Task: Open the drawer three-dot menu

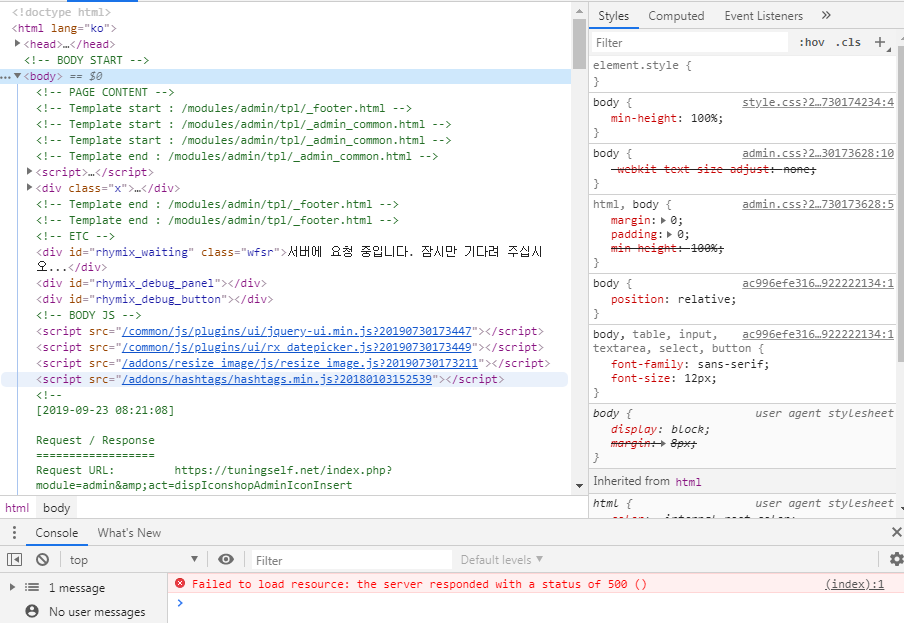Action: [14, 533]
